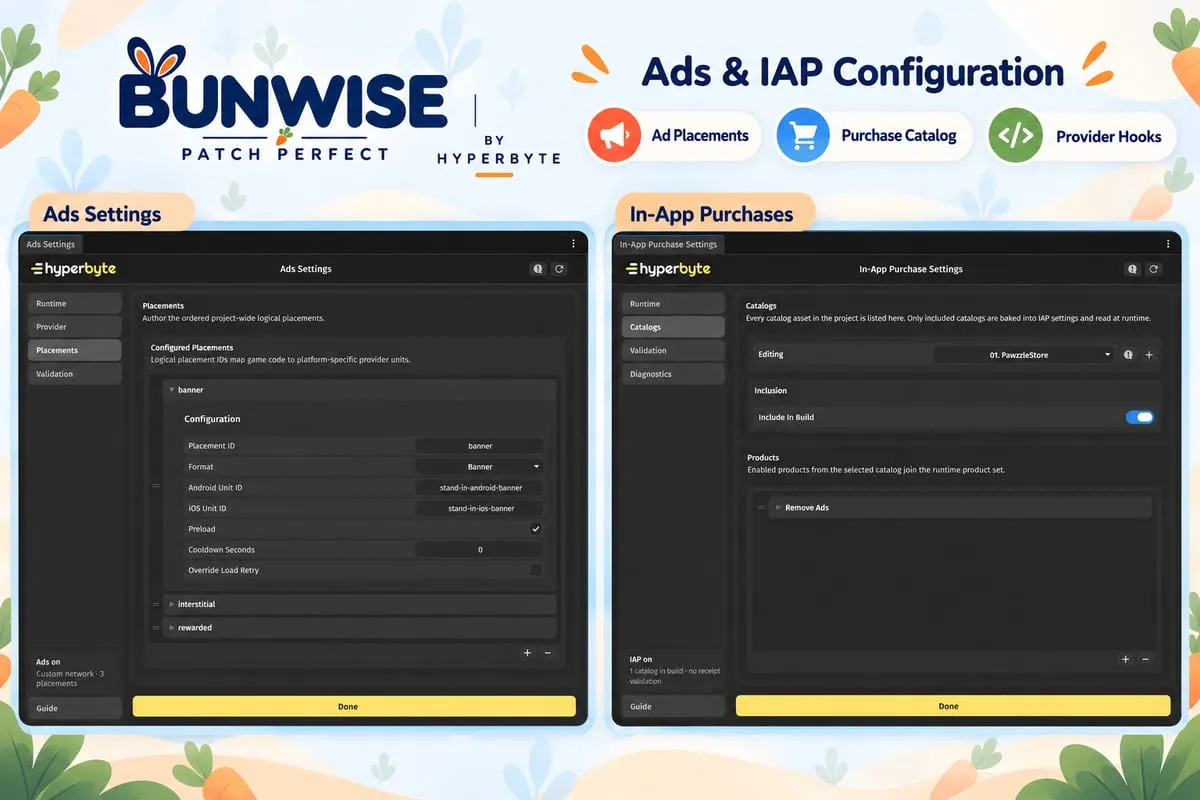Image resolution: width=1200 pixels, height=800 pixels.
Task: Click the hyperbyte logo in In-App Purchase window
Action: tap(668, 269)
